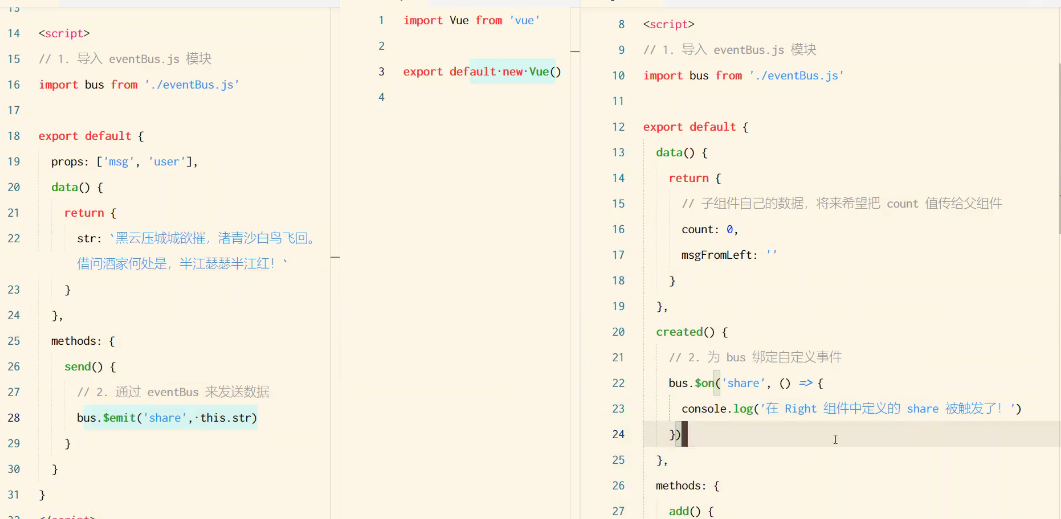Click 'methods: {' in left pane
Image resolution: width=1061 pixels, height=519 pixels.
click(84, 341)
